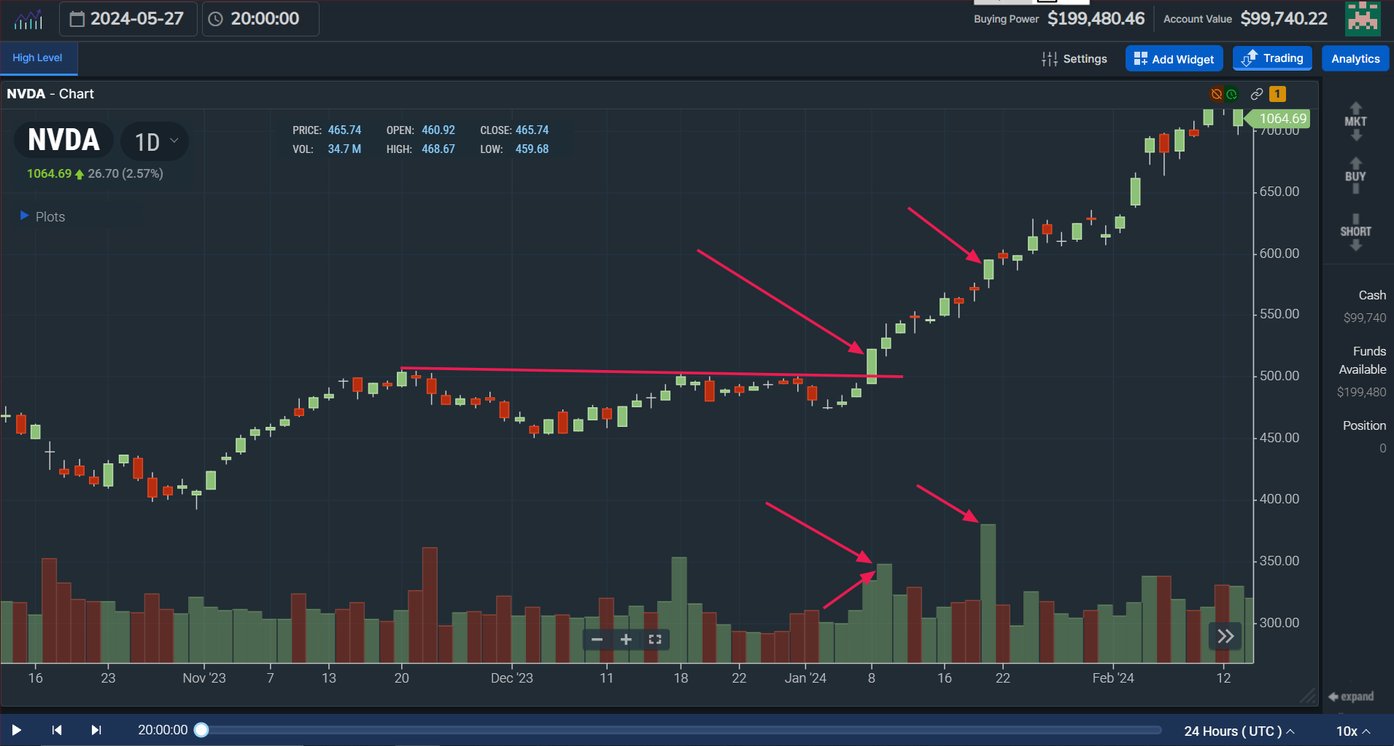Switch to the Analytics view
The image size is (1394, 746).
point(1355,58)
